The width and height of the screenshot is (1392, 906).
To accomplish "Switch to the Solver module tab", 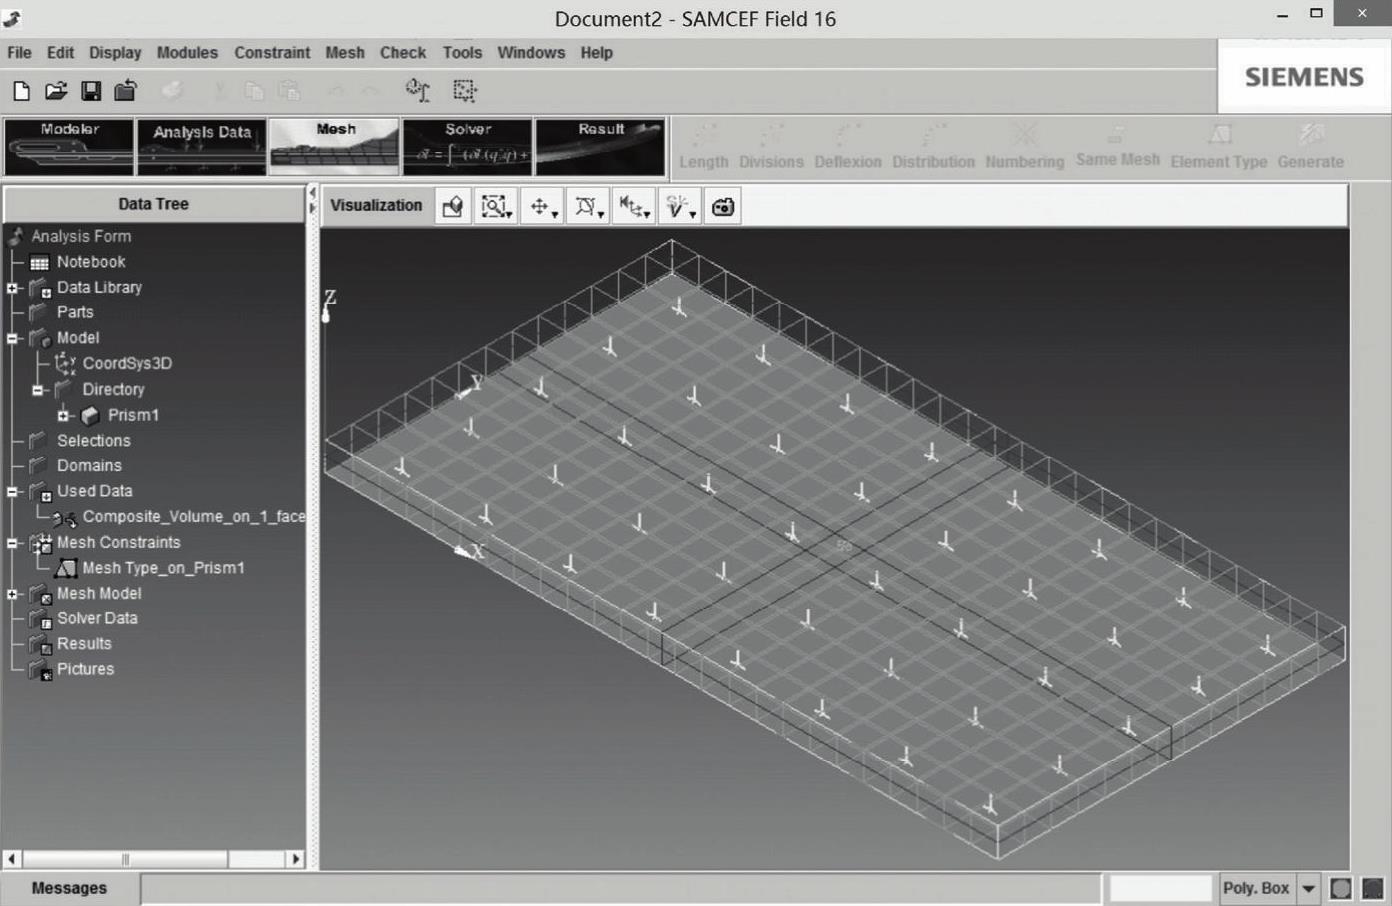I will coord(467,146).
